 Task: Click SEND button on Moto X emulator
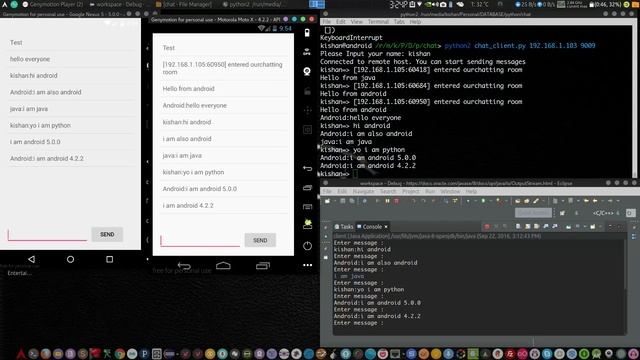click(x=260, y=240)
